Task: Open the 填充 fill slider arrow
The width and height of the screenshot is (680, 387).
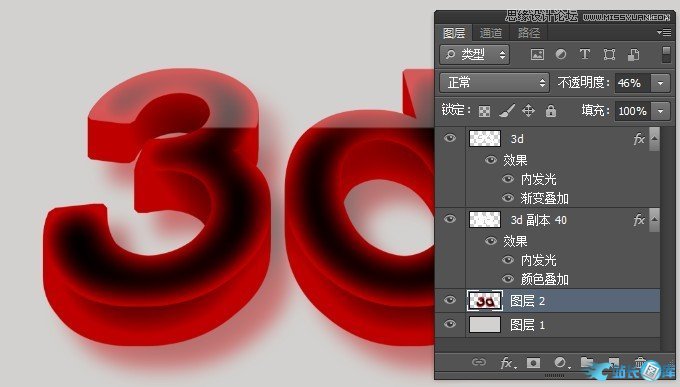Action: (660, 111)
